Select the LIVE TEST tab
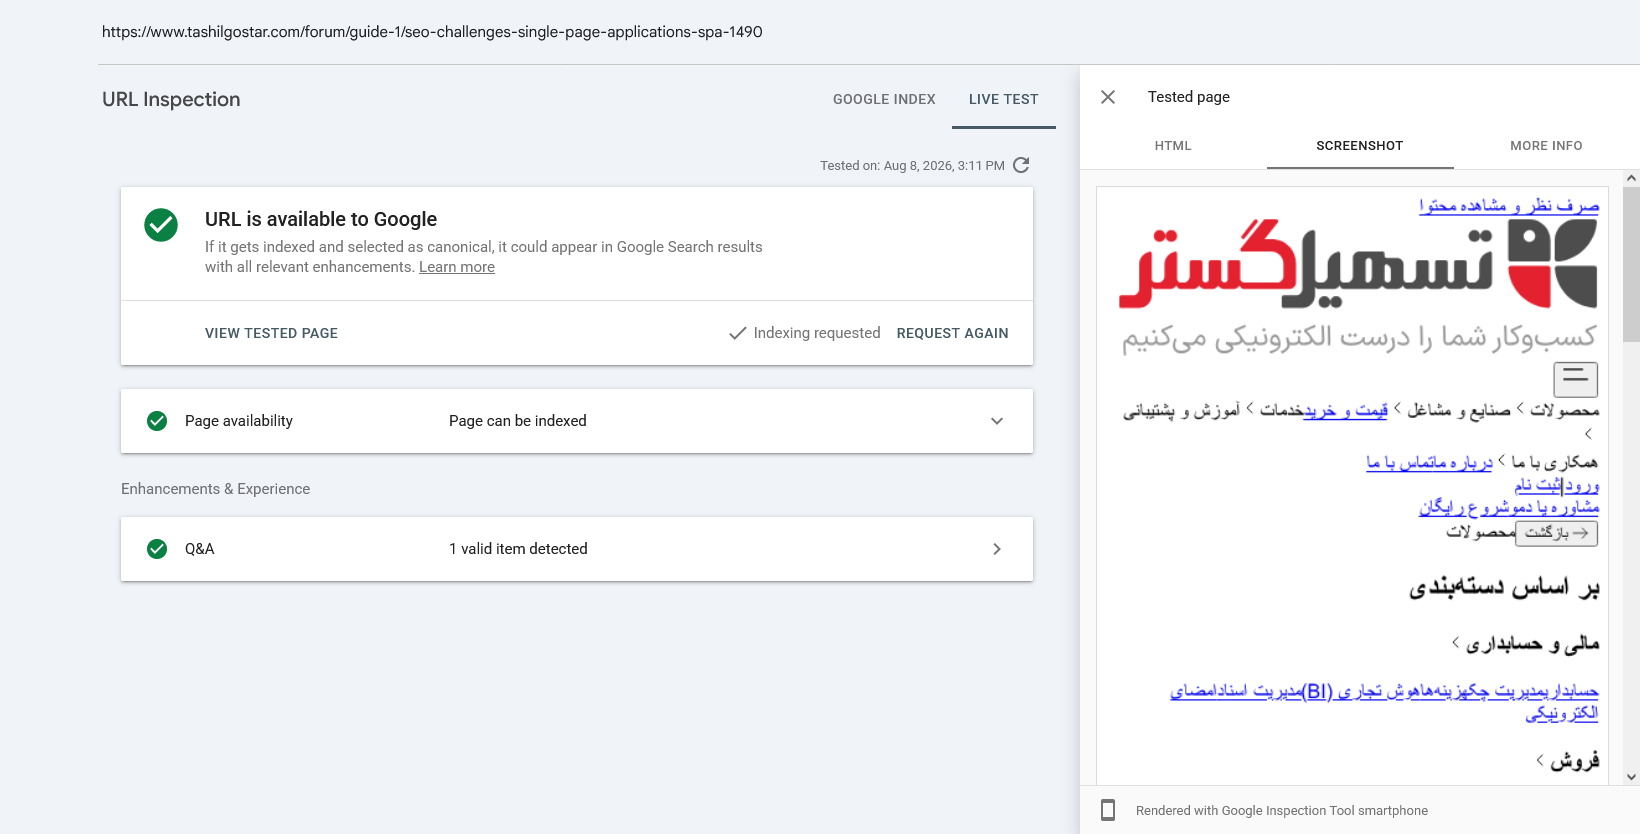 [1004, 99]
